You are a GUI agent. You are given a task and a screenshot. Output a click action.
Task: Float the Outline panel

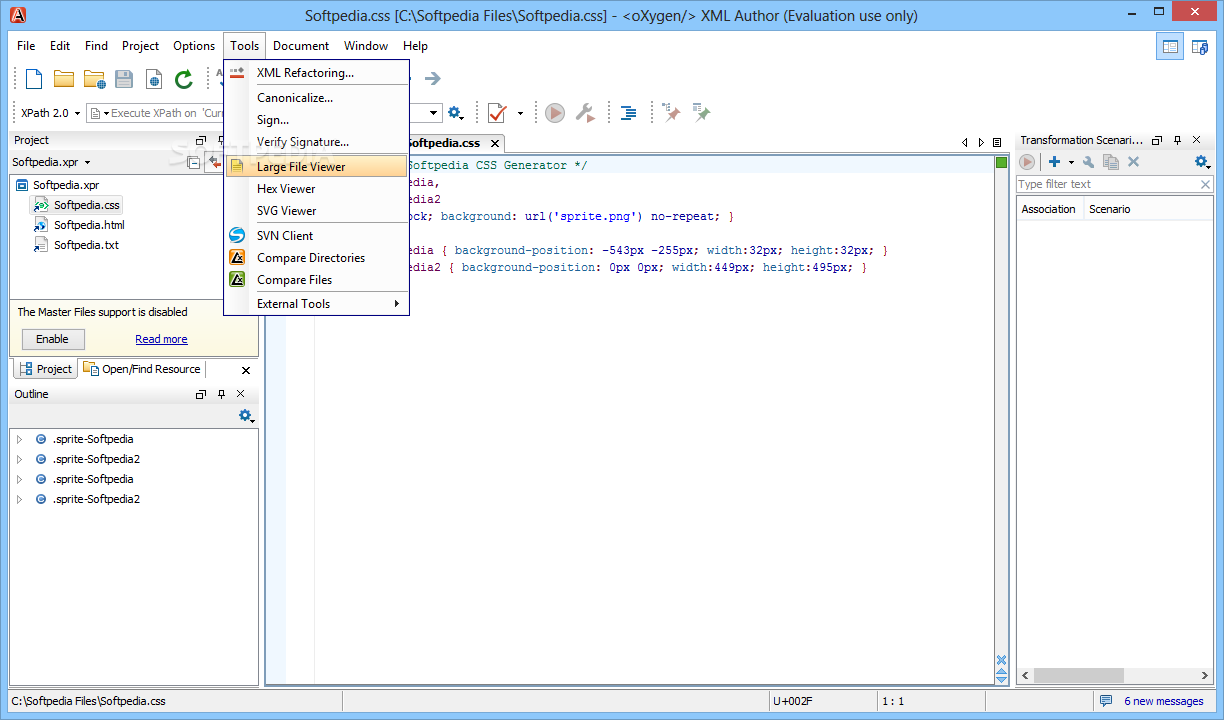click(201, 395)
